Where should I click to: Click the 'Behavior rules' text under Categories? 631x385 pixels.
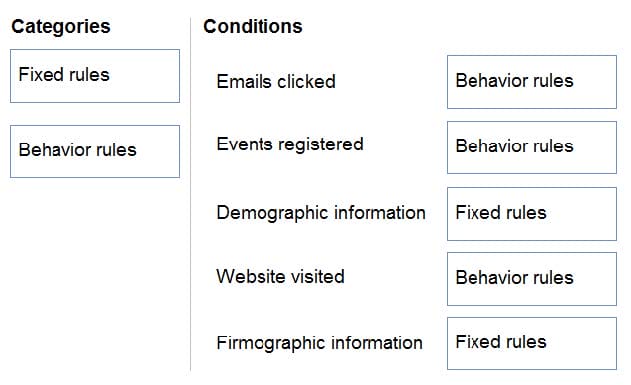[x=78, y=150]
